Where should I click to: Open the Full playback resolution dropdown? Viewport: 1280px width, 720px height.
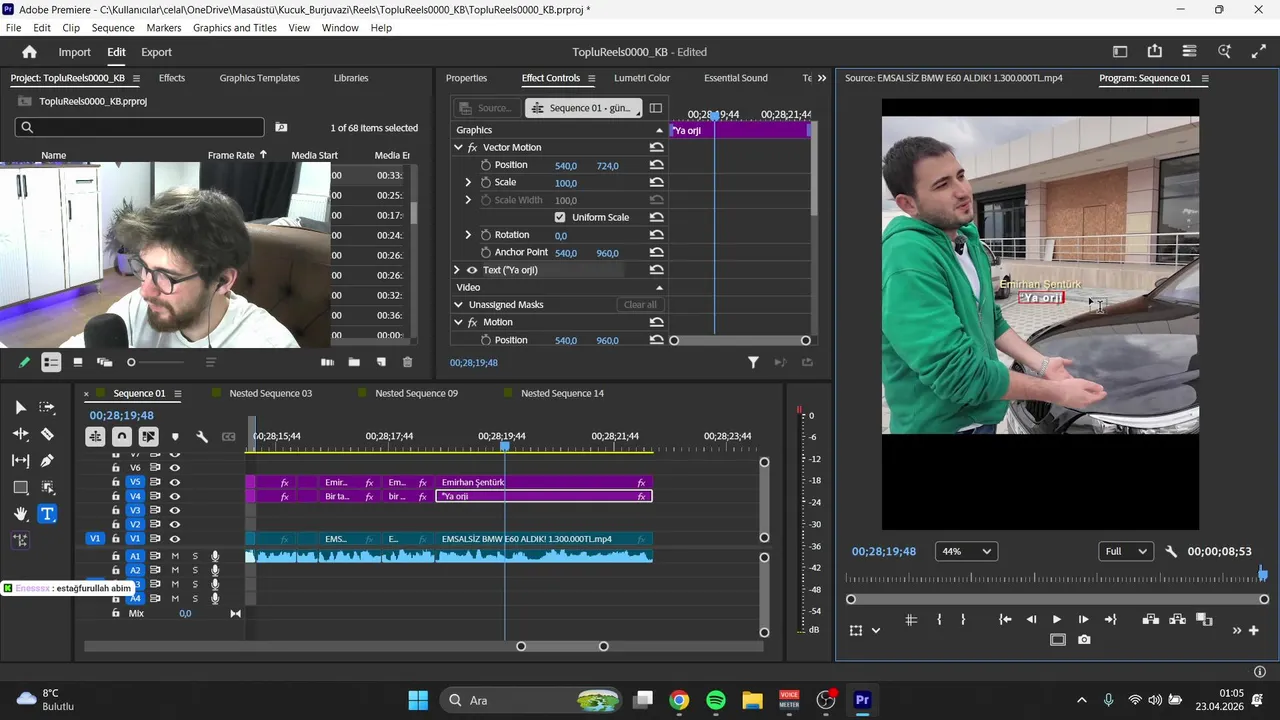coord(1125,551)
